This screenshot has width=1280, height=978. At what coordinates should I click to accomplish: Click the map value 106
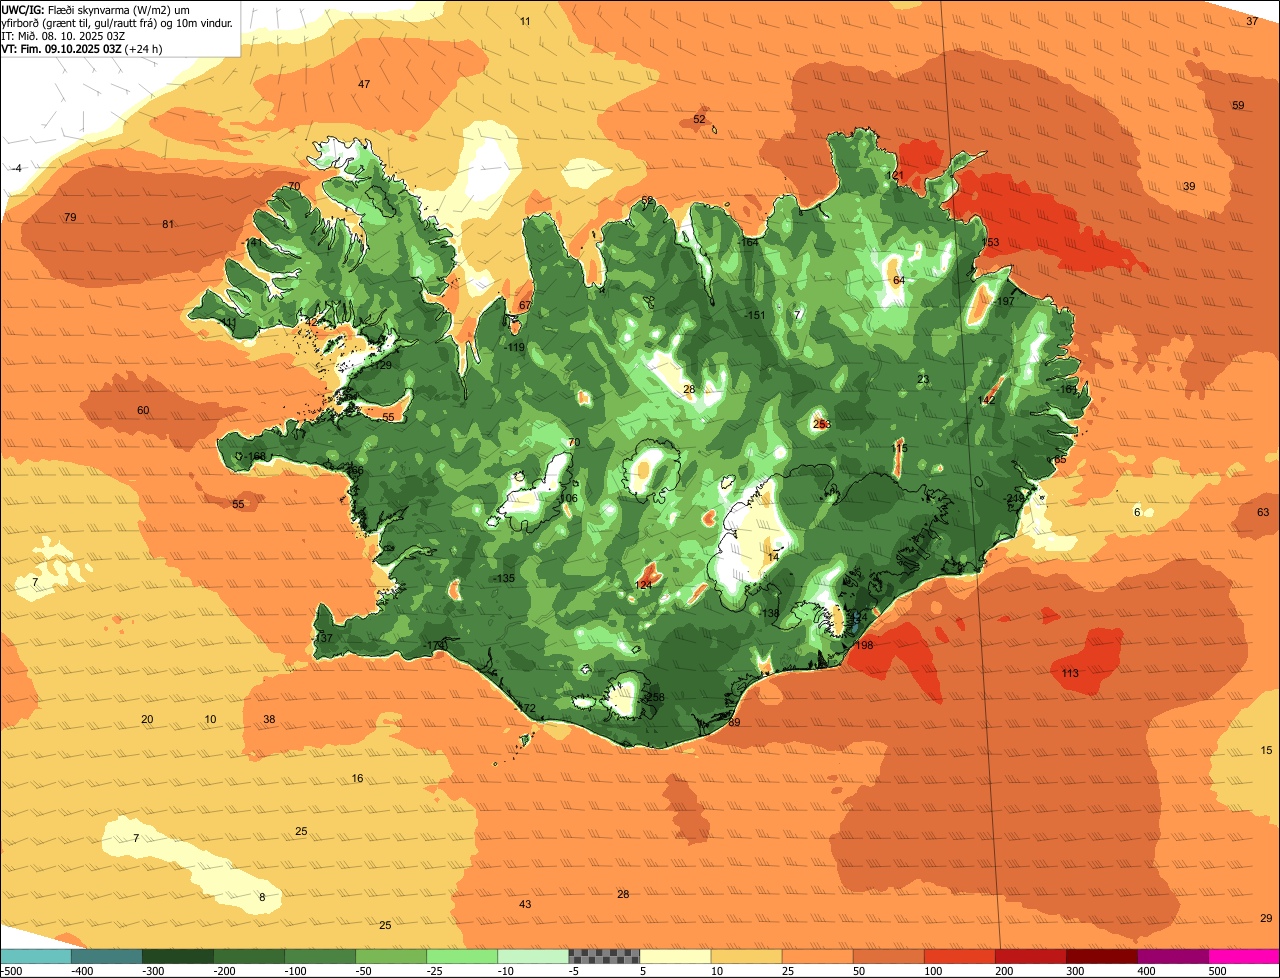click(x=568, y=498)
